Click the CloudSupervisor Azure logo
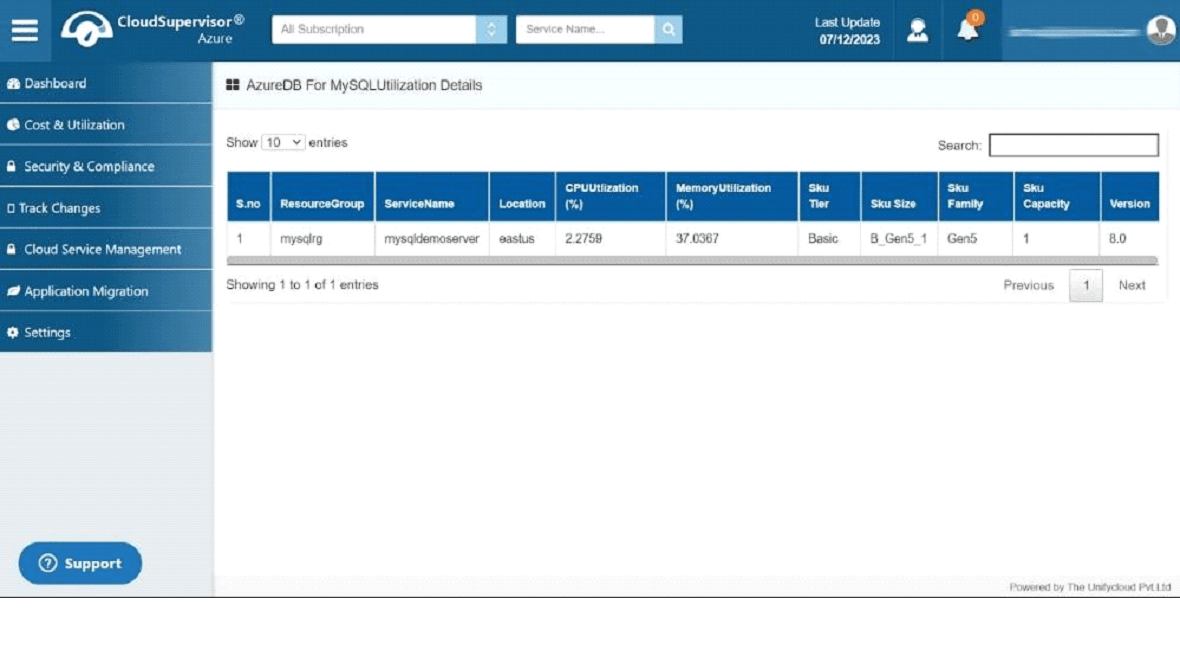The height and width of the screenshot is (648, 1180). 153,29
